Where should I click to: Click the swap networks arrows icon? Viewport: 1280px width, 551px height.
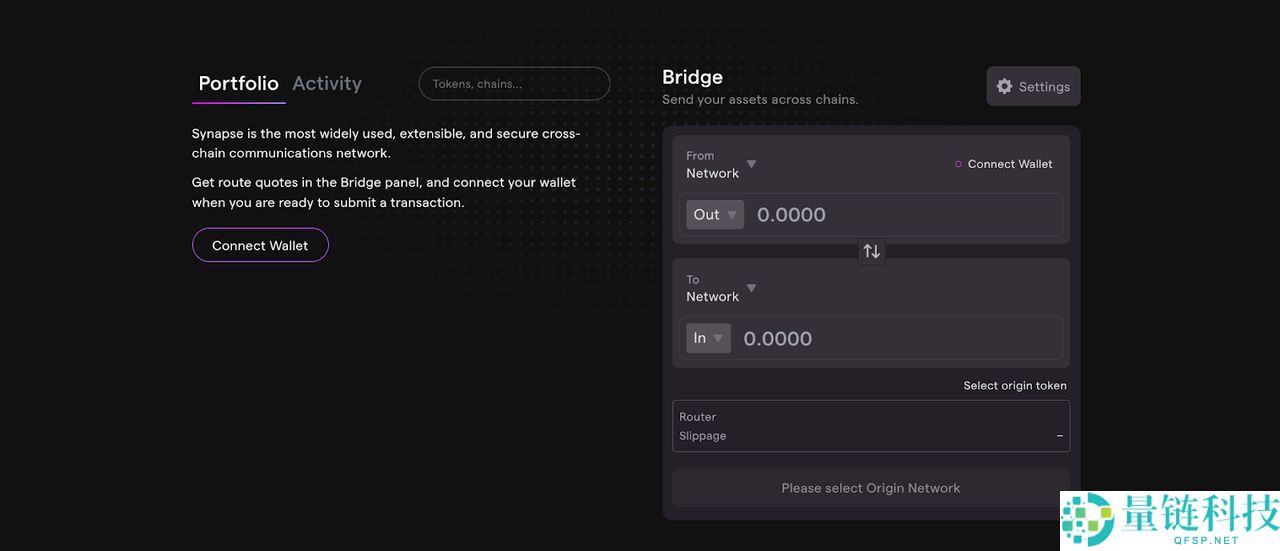[x=872, y=251]
